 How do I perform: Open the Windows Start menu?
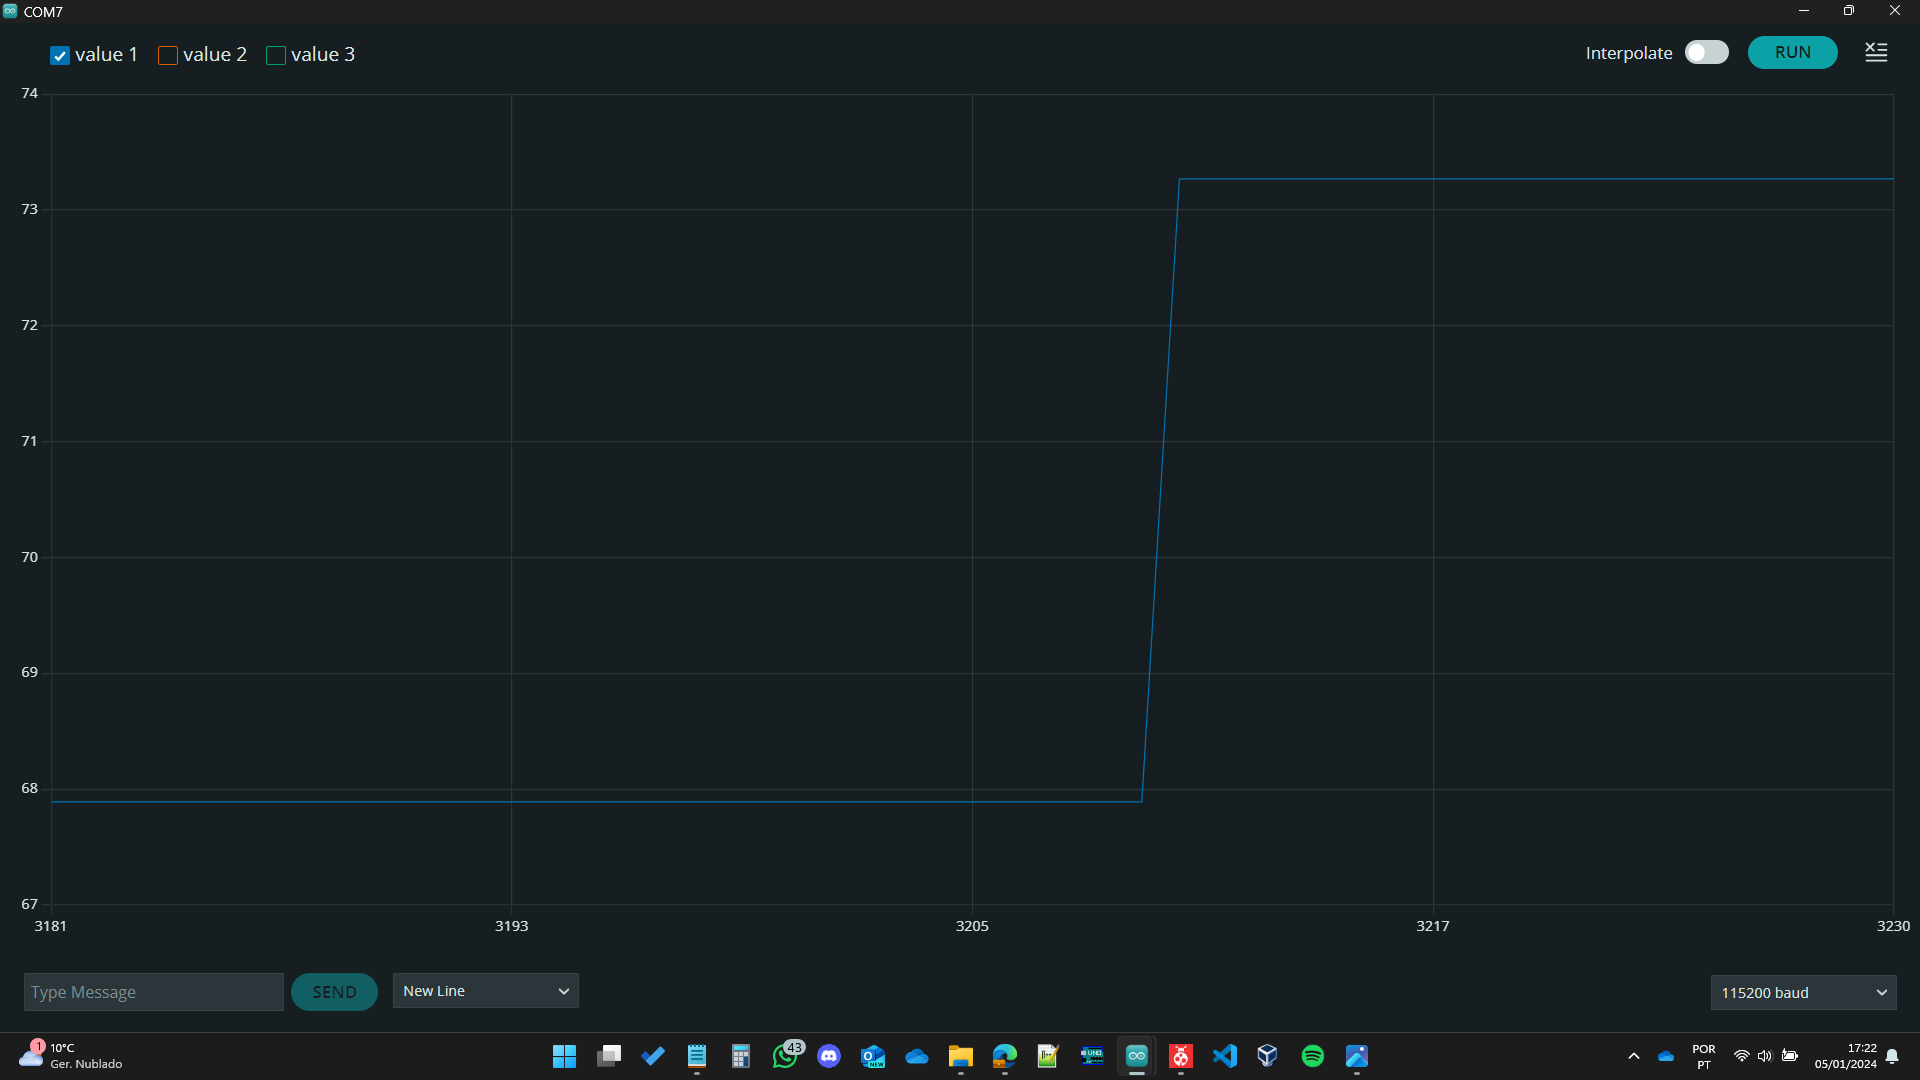(564, 1056)
